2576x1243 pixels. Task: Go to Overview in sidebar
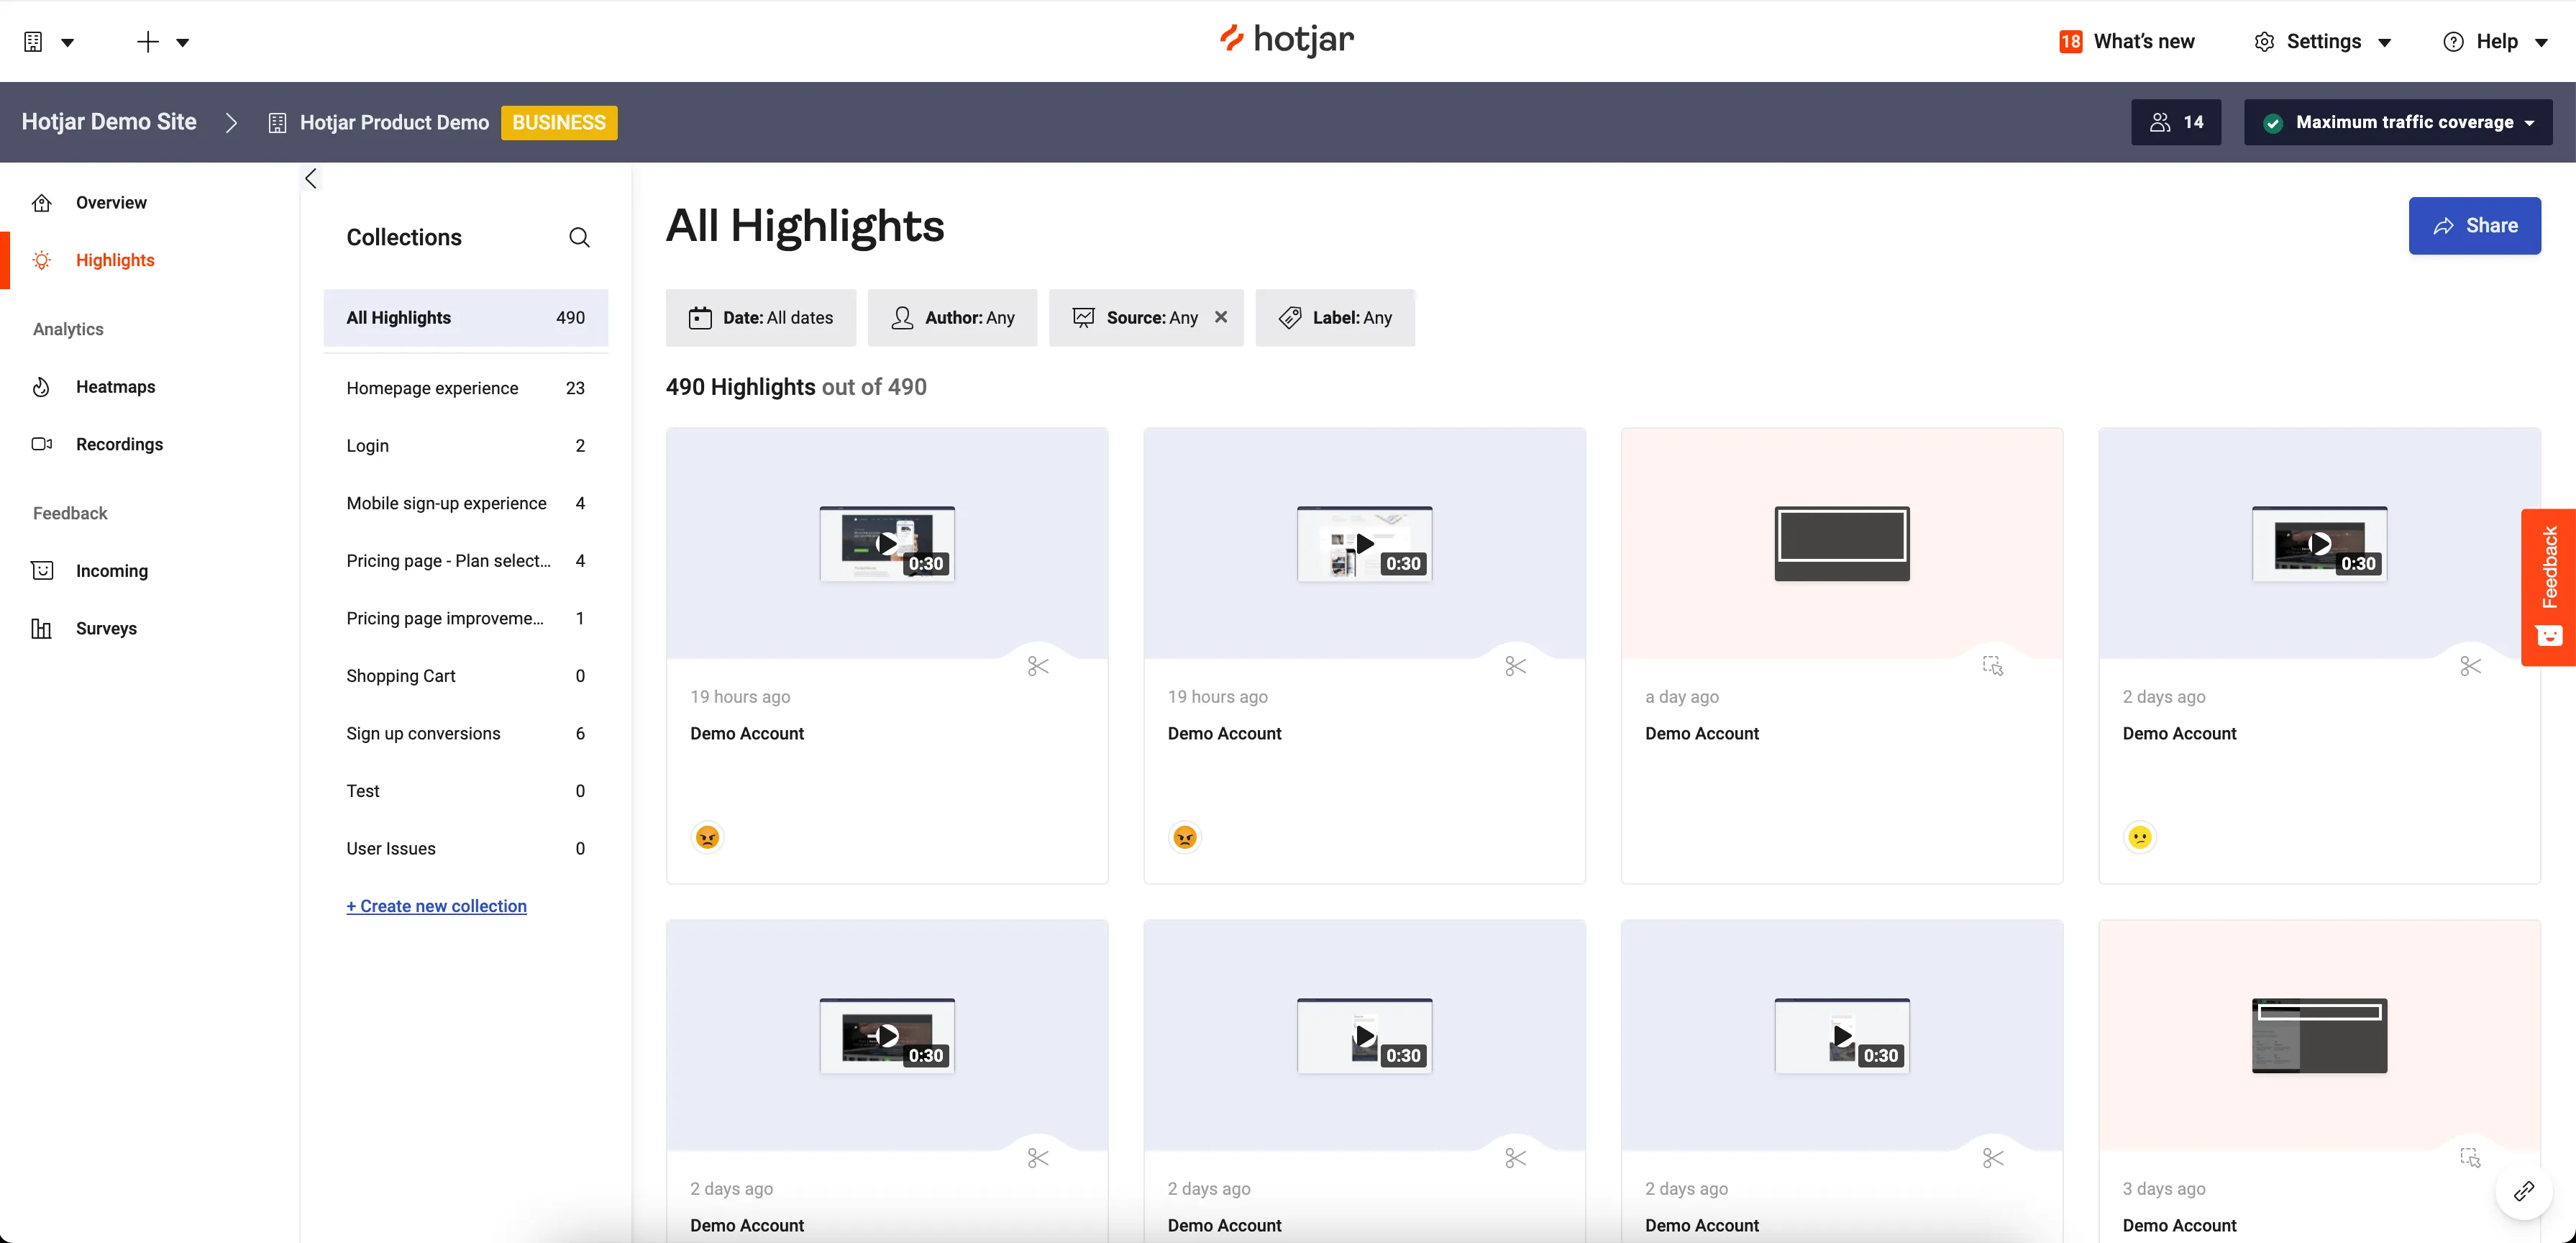tap(111, 203)
